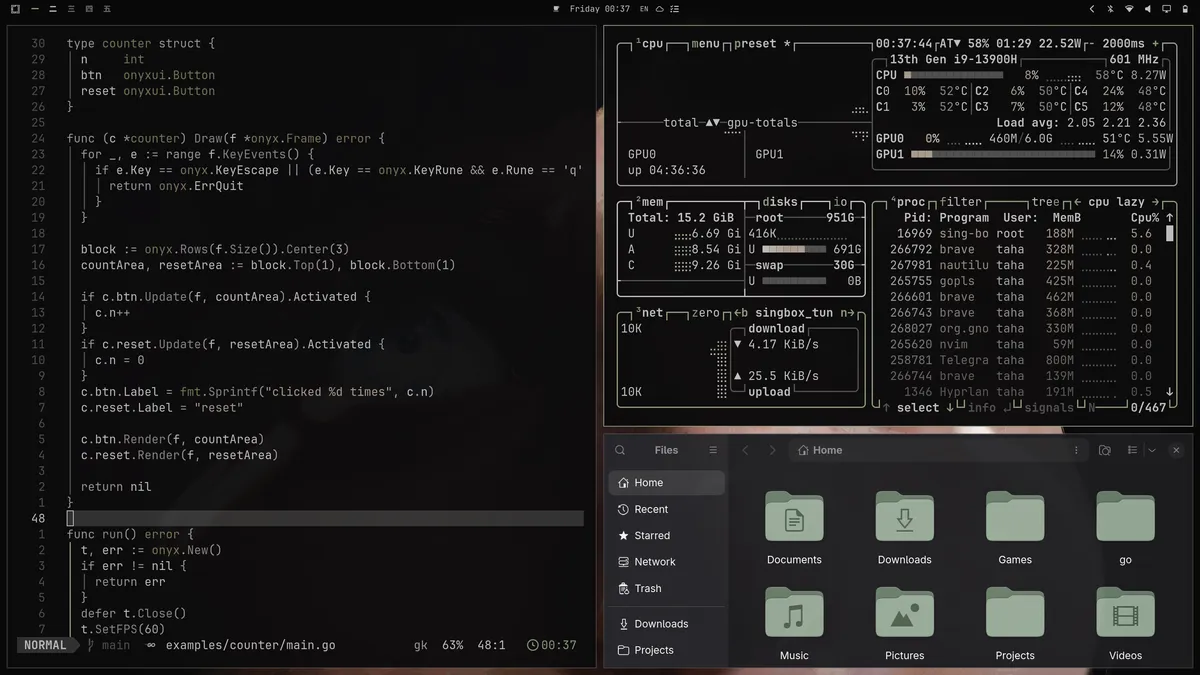Toggle the btop cpu box label
The image size is (1200, 675).
(649, 44)
